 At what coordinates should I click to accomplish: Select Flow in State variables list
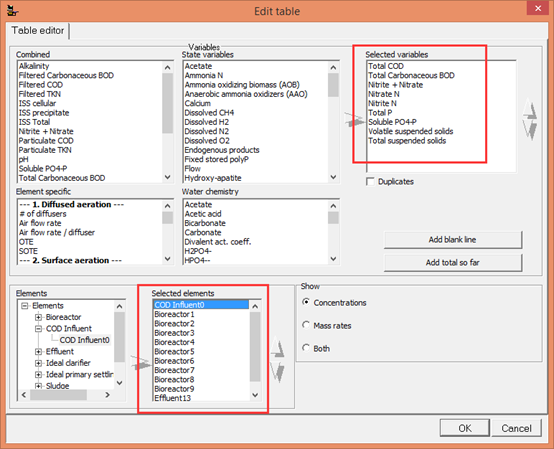point(193,169)
